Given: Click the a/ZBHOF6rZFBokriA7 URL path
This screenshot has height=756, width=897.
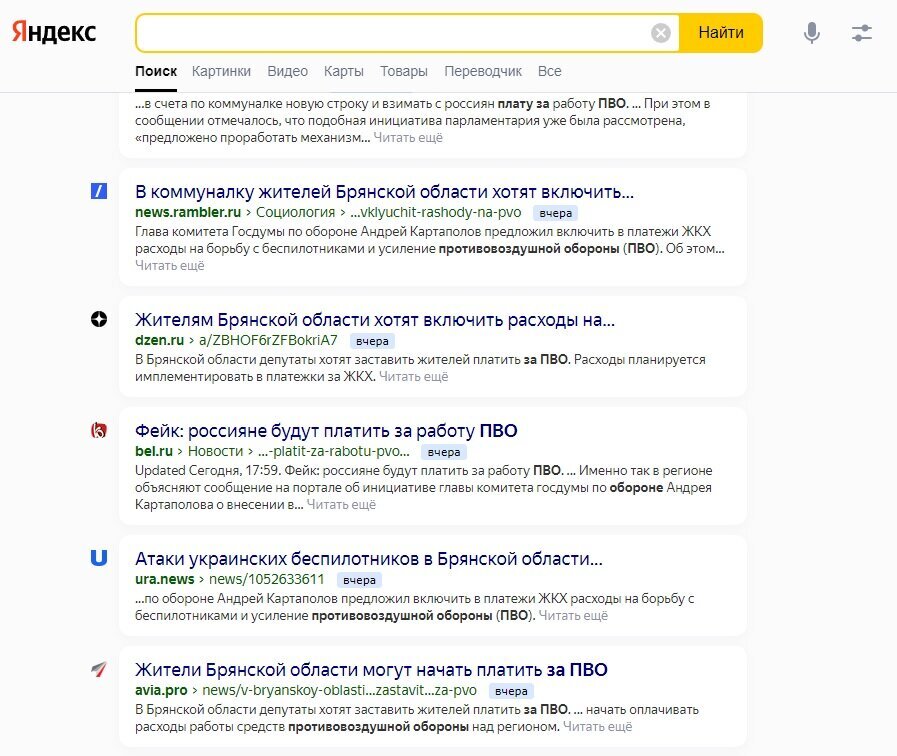Looking at the screenshot, I should (x=268, y=340).
